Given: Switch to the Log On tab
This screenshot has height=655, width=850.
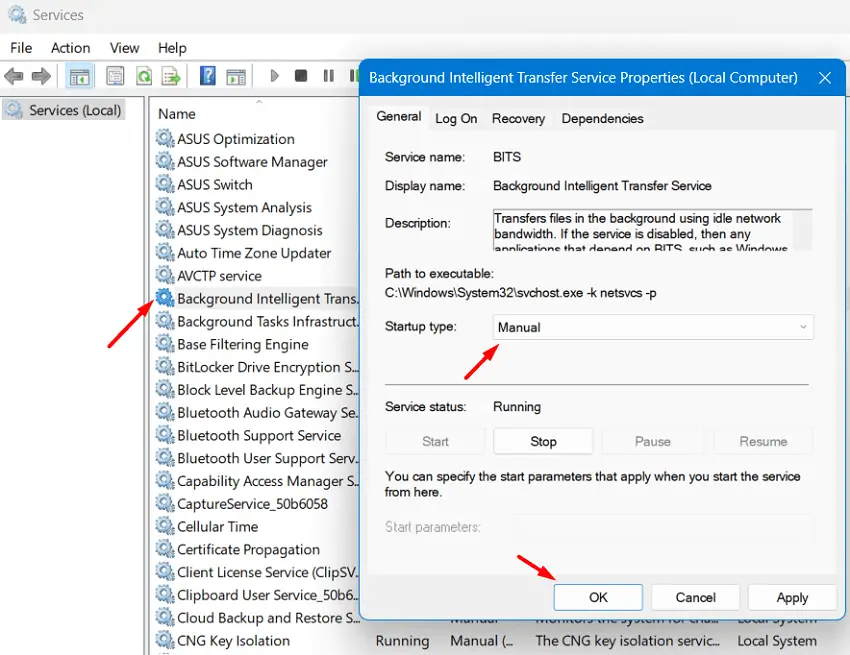Looking at the screenshot, I should pos(456,118).
